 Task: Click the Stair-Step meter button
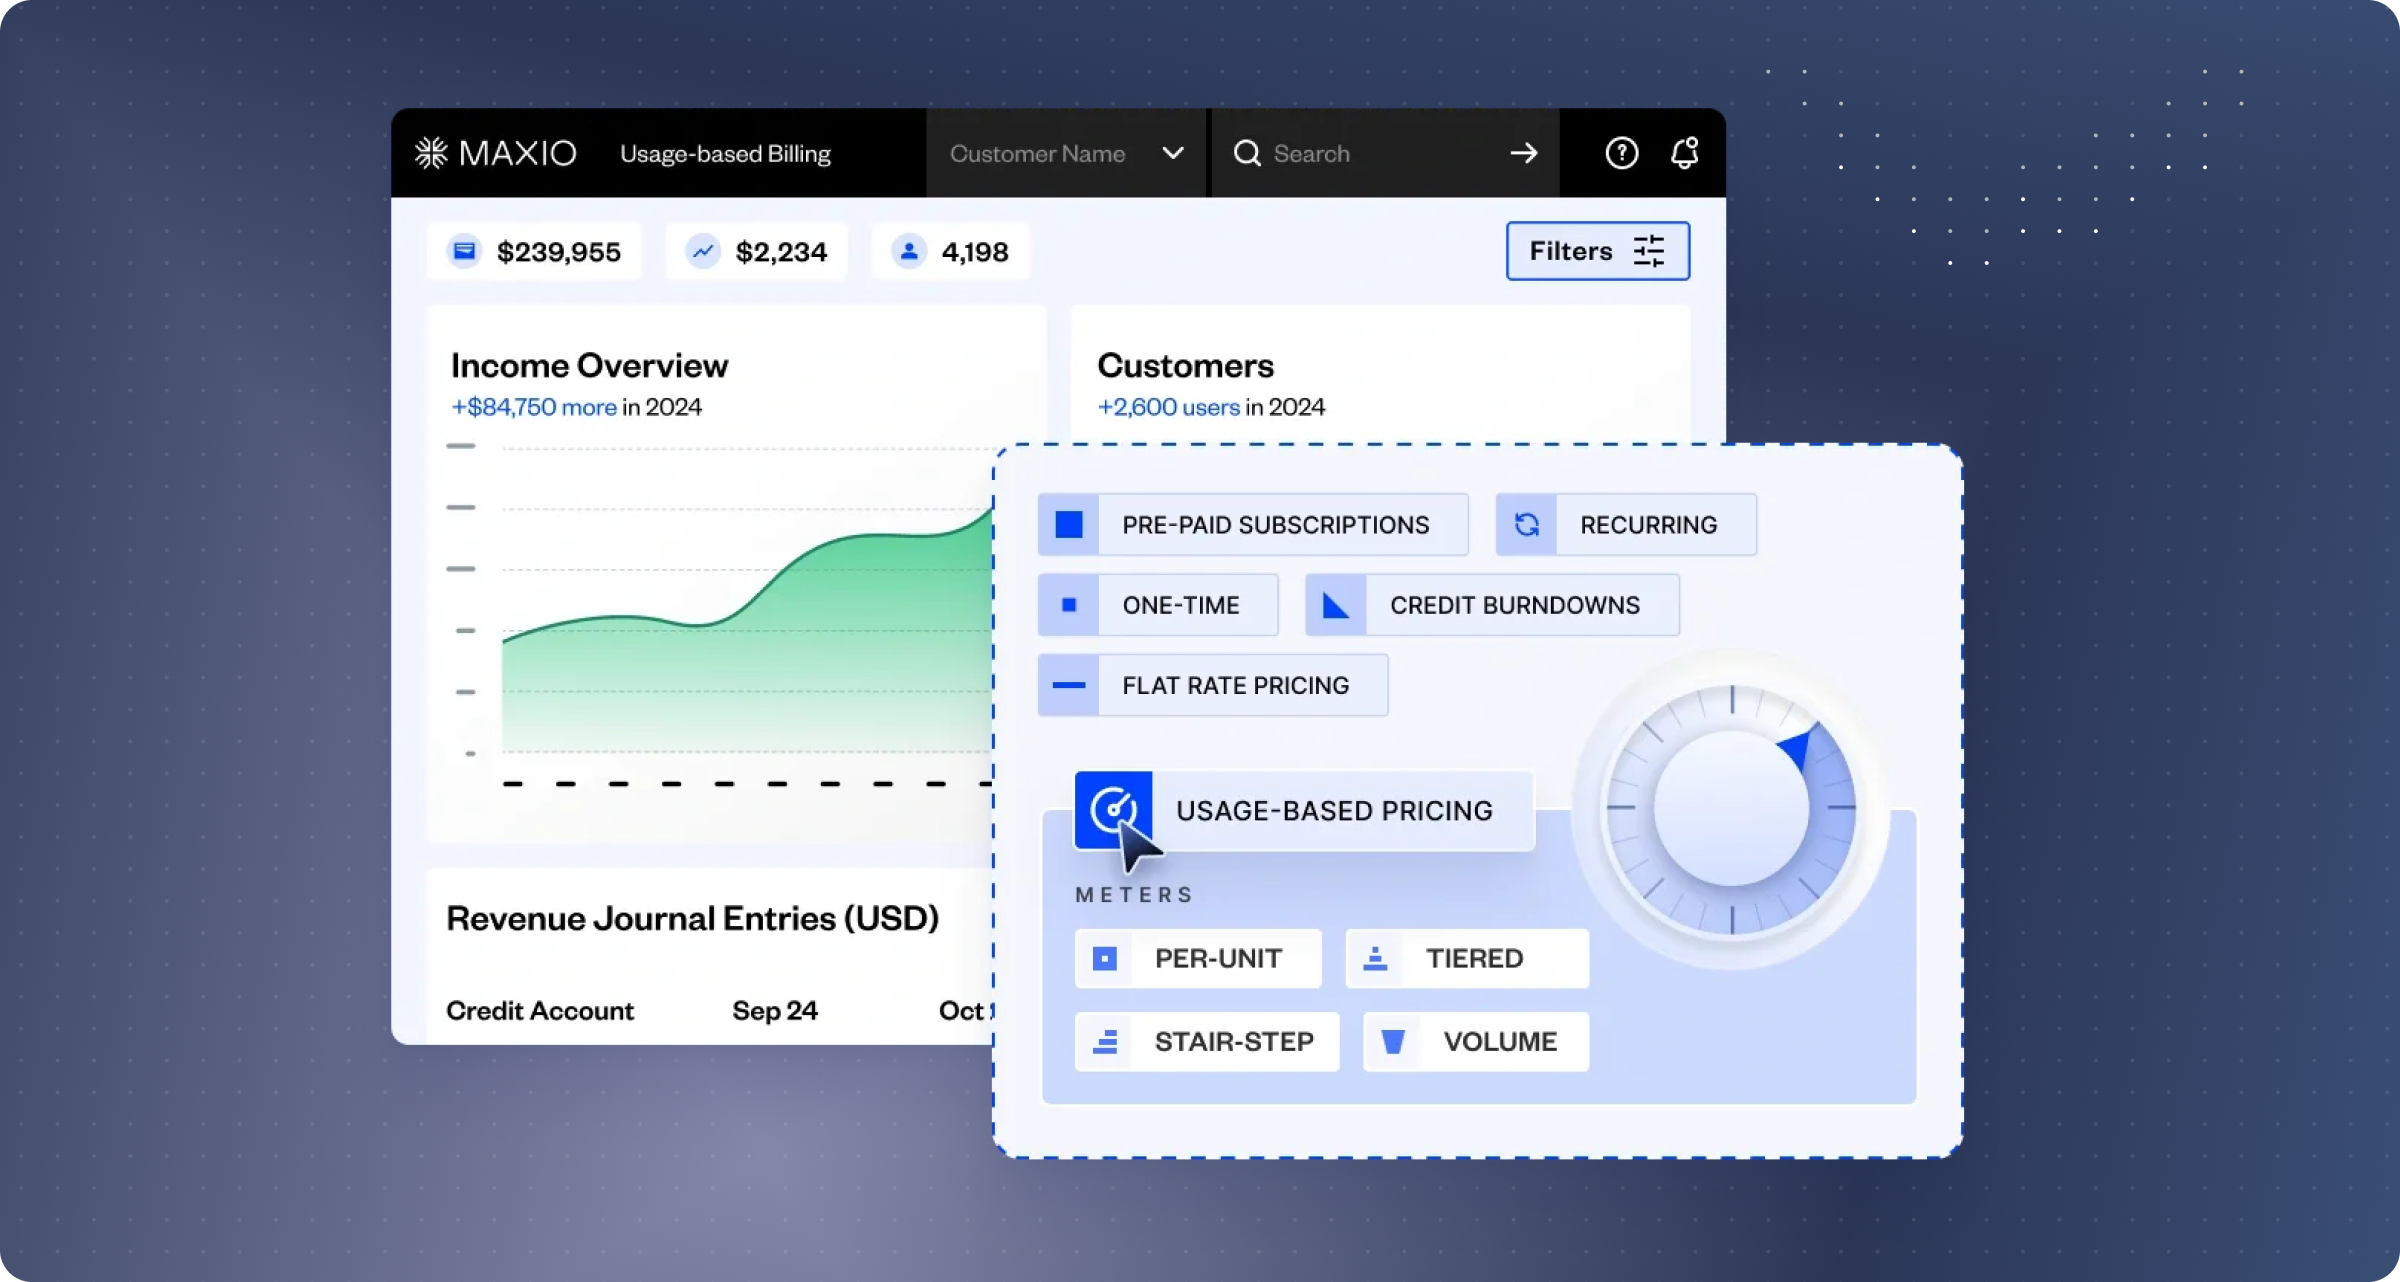(1207, 1041)
